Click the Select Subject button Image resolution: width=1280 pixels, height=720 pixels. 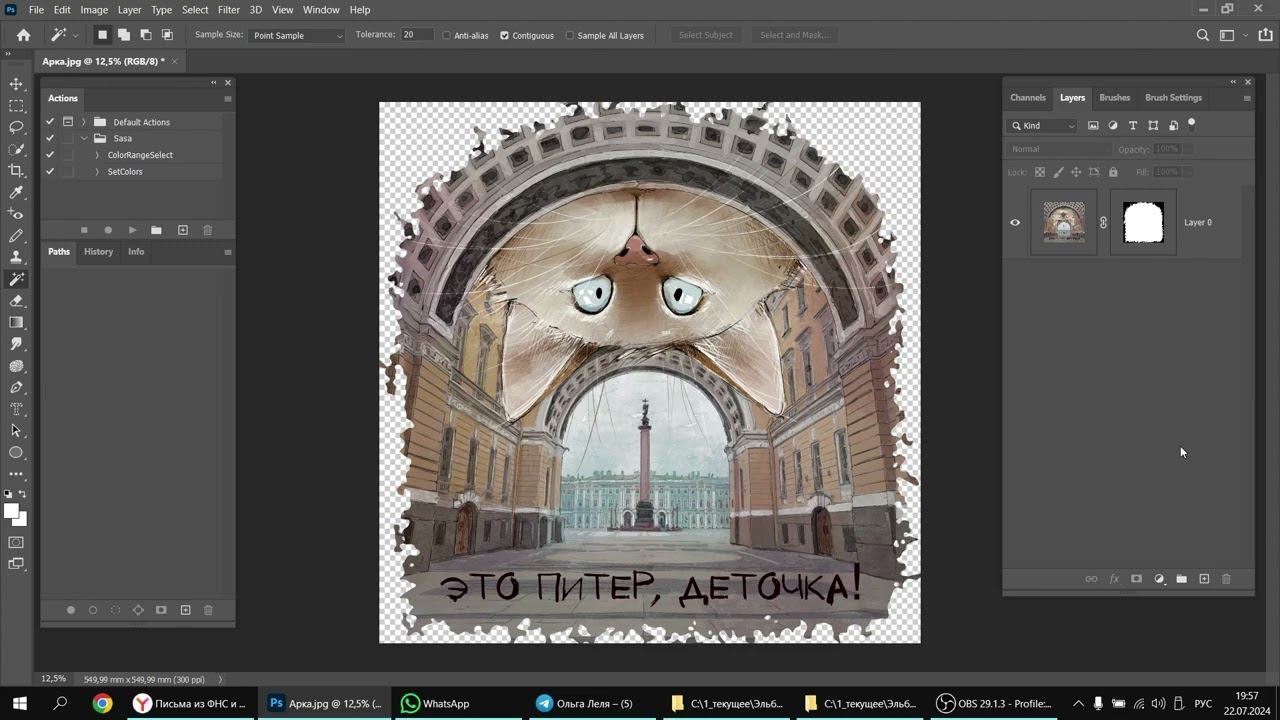[x=706, y=35]
